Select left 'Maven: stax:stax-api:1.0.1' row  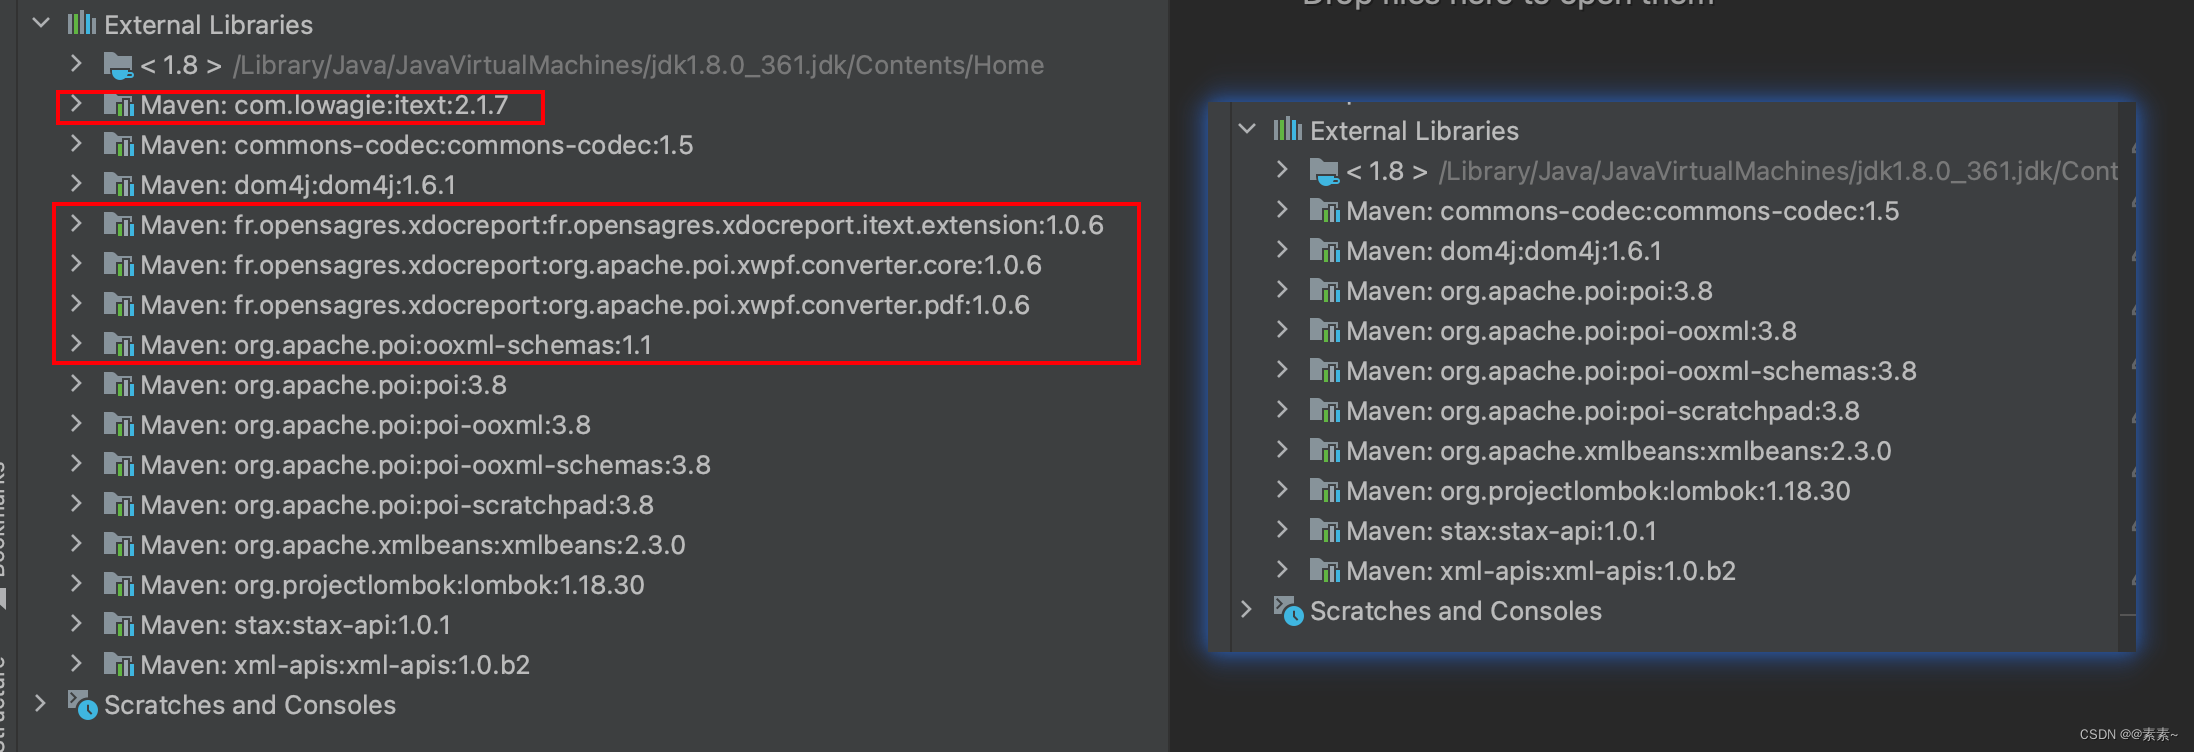[x=295, y=624]
